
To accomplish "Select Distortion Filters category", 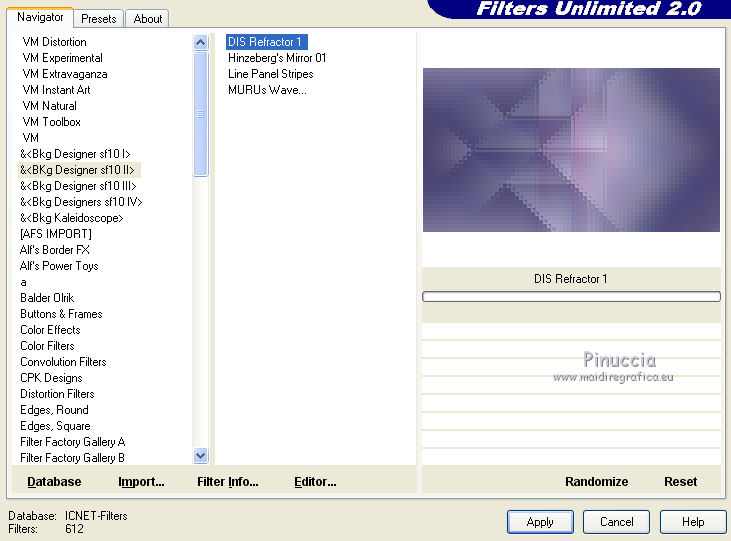I will click(57, 394).
